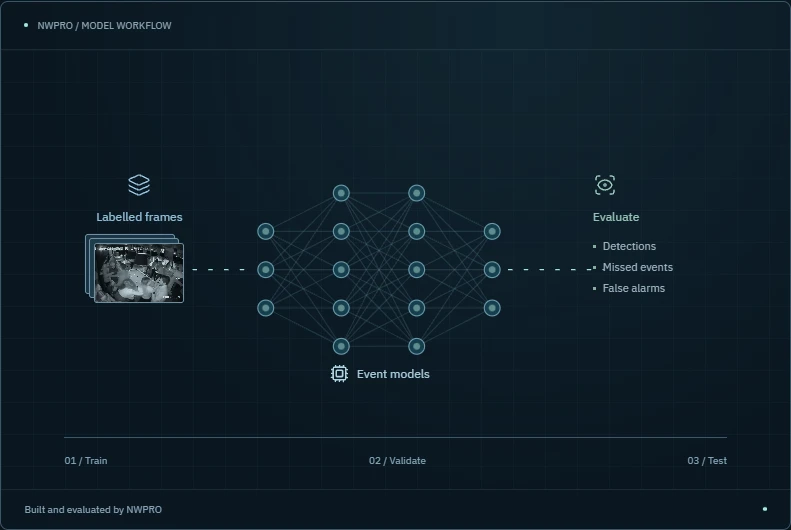
Task: Click the small dot in the footer corner
Action: [765, 509]
